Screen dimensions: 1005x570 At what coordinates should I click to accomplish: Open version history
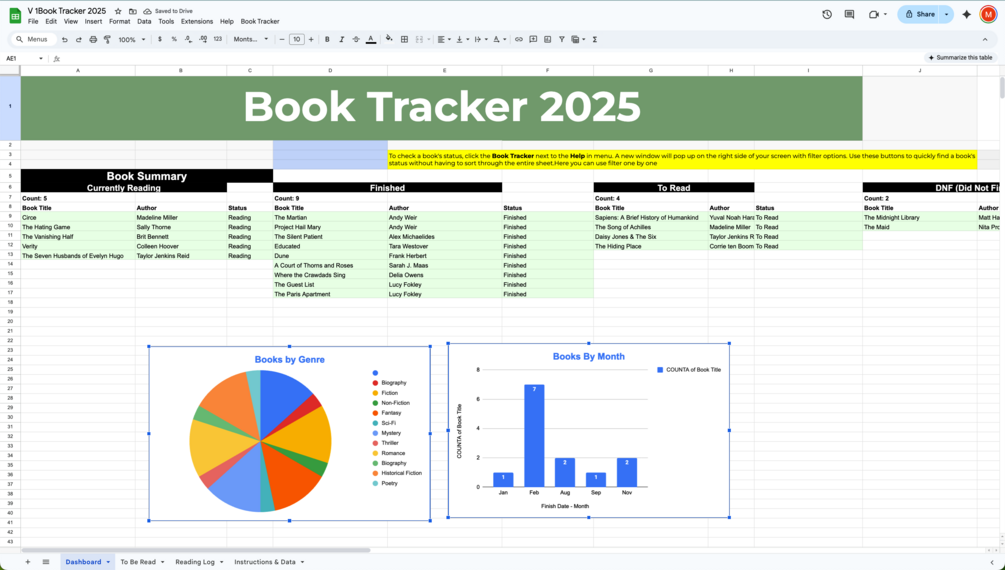point(827,14)
